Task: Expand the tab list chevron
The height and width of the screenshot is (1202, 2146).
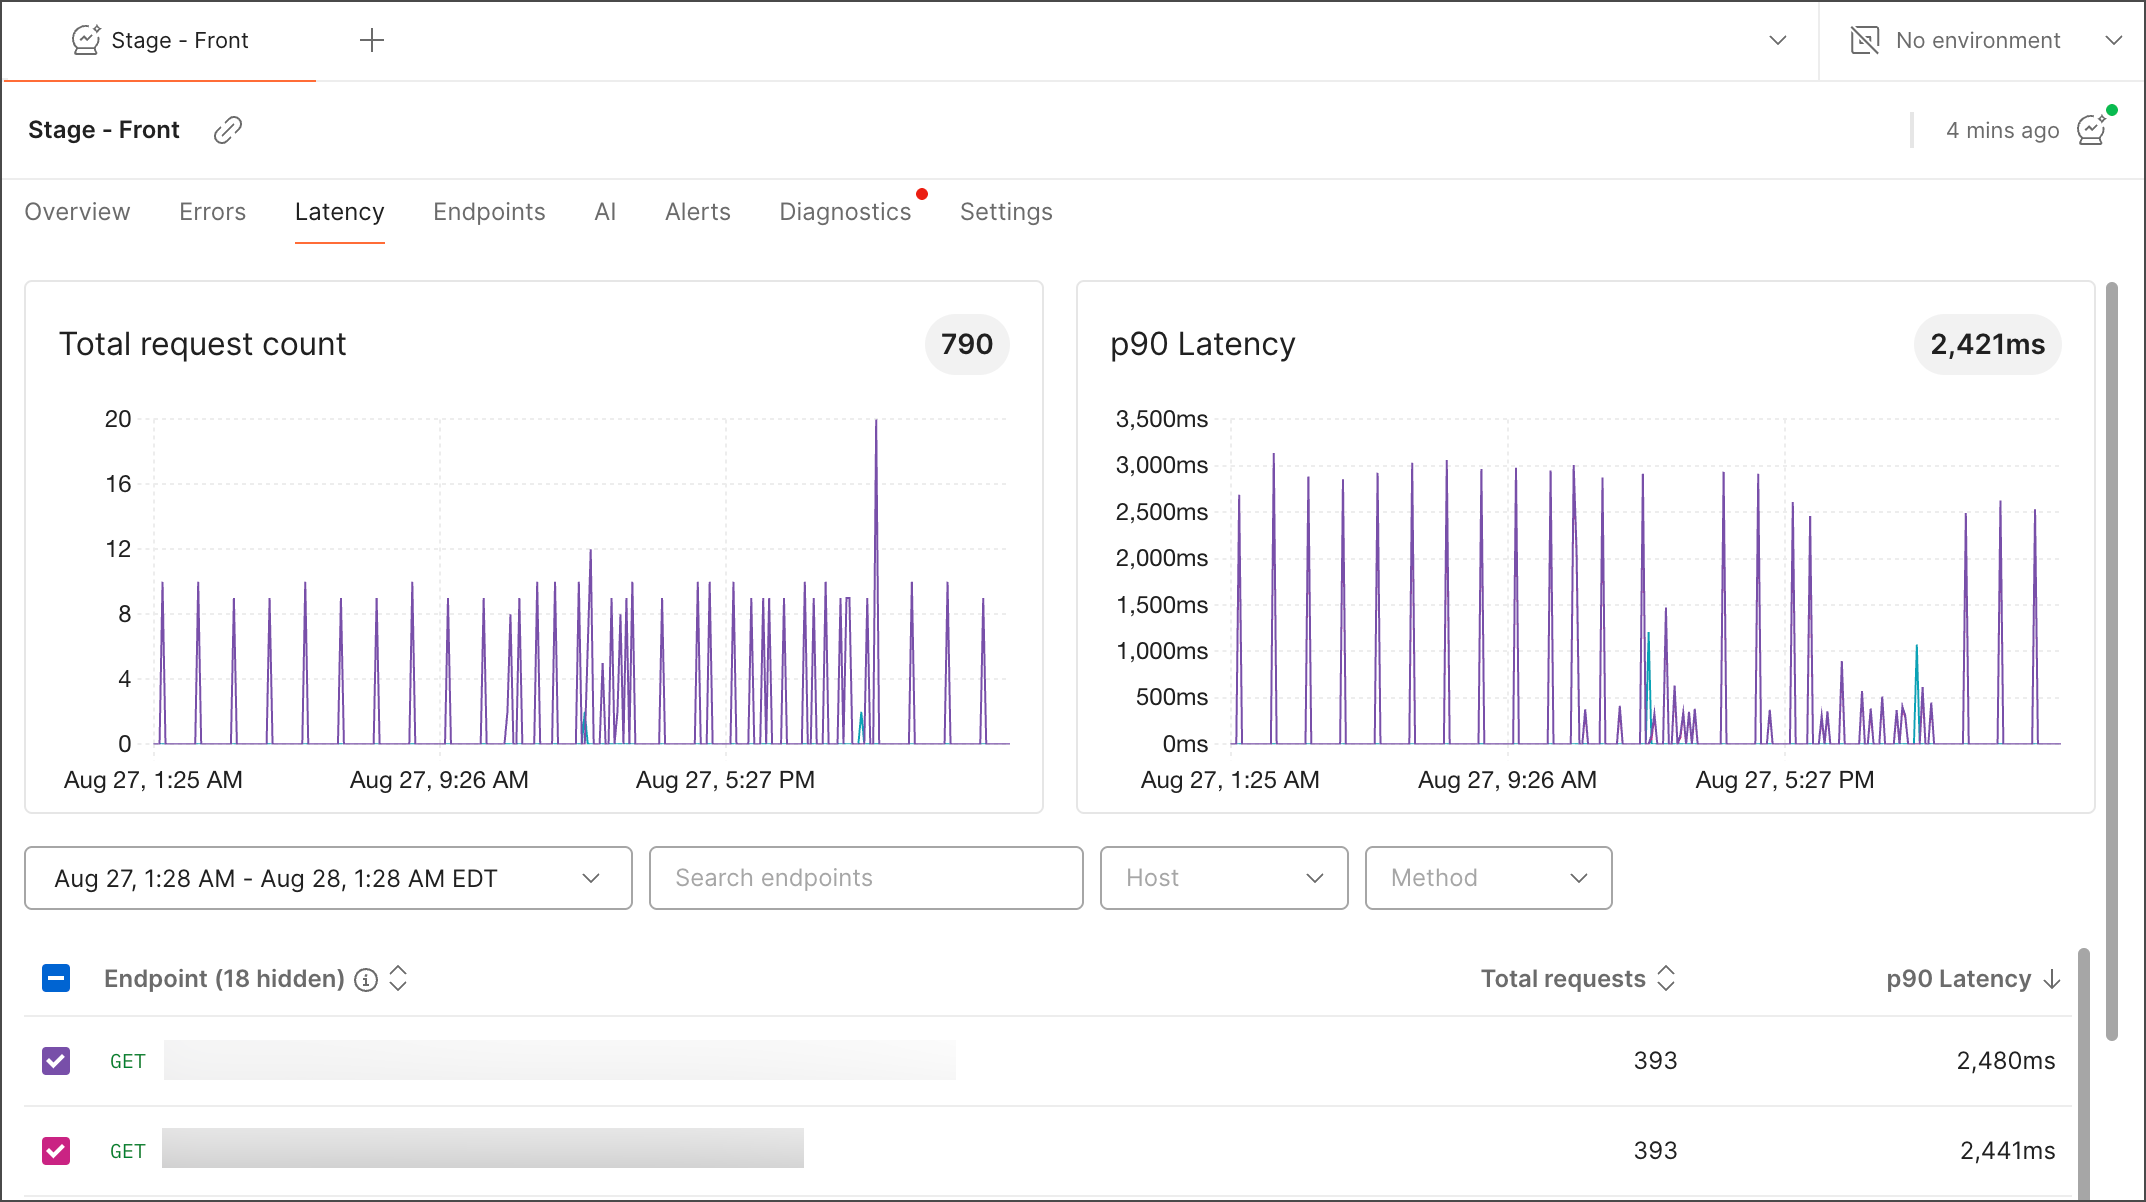Action: coord(1778,40)
